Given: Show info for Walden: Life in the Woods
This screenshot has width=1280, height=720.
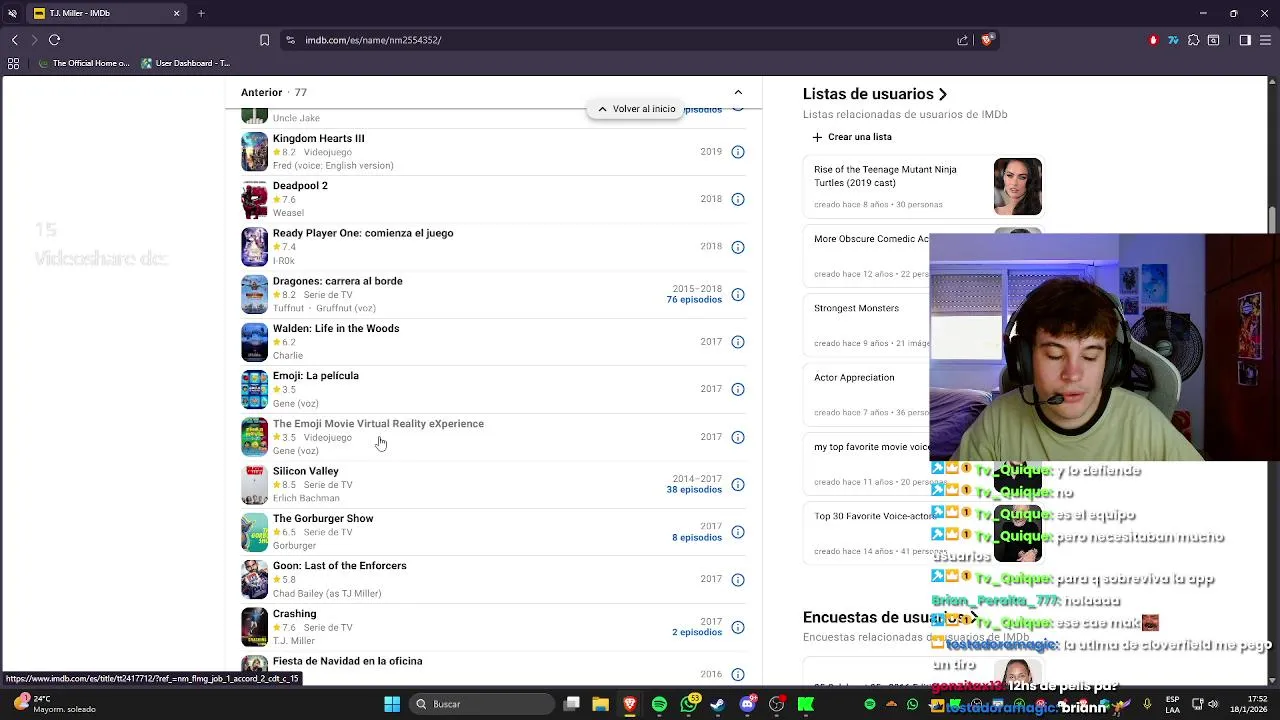Looking at the screenshot, I should point(738,342).
